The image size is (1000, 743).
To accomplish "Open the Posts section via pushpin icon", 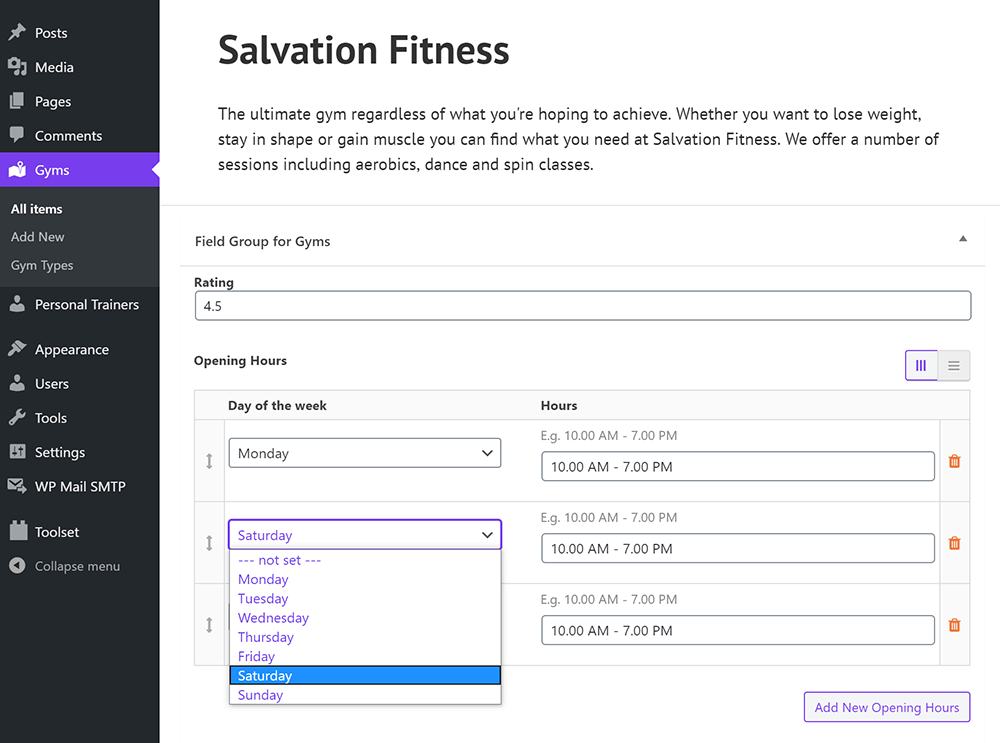I will point(15,32).
